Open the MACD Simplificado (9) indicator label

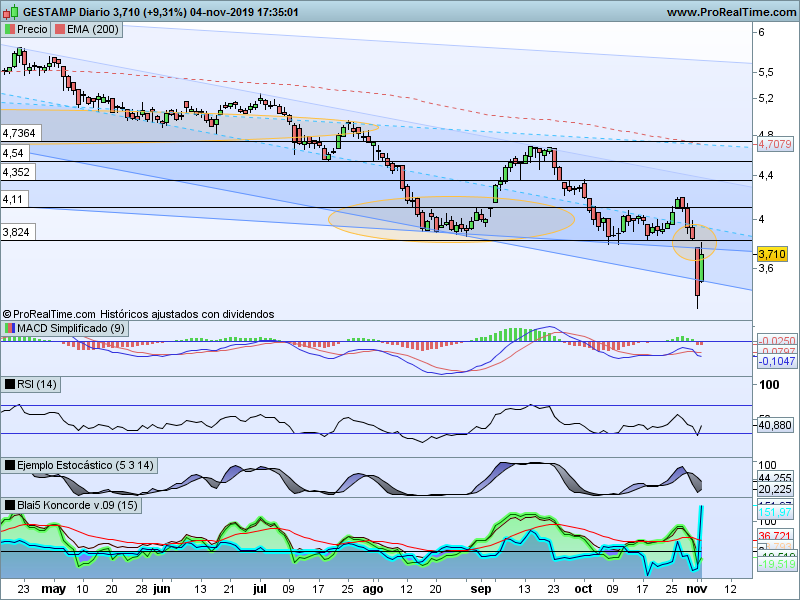[x=64, y=329]
